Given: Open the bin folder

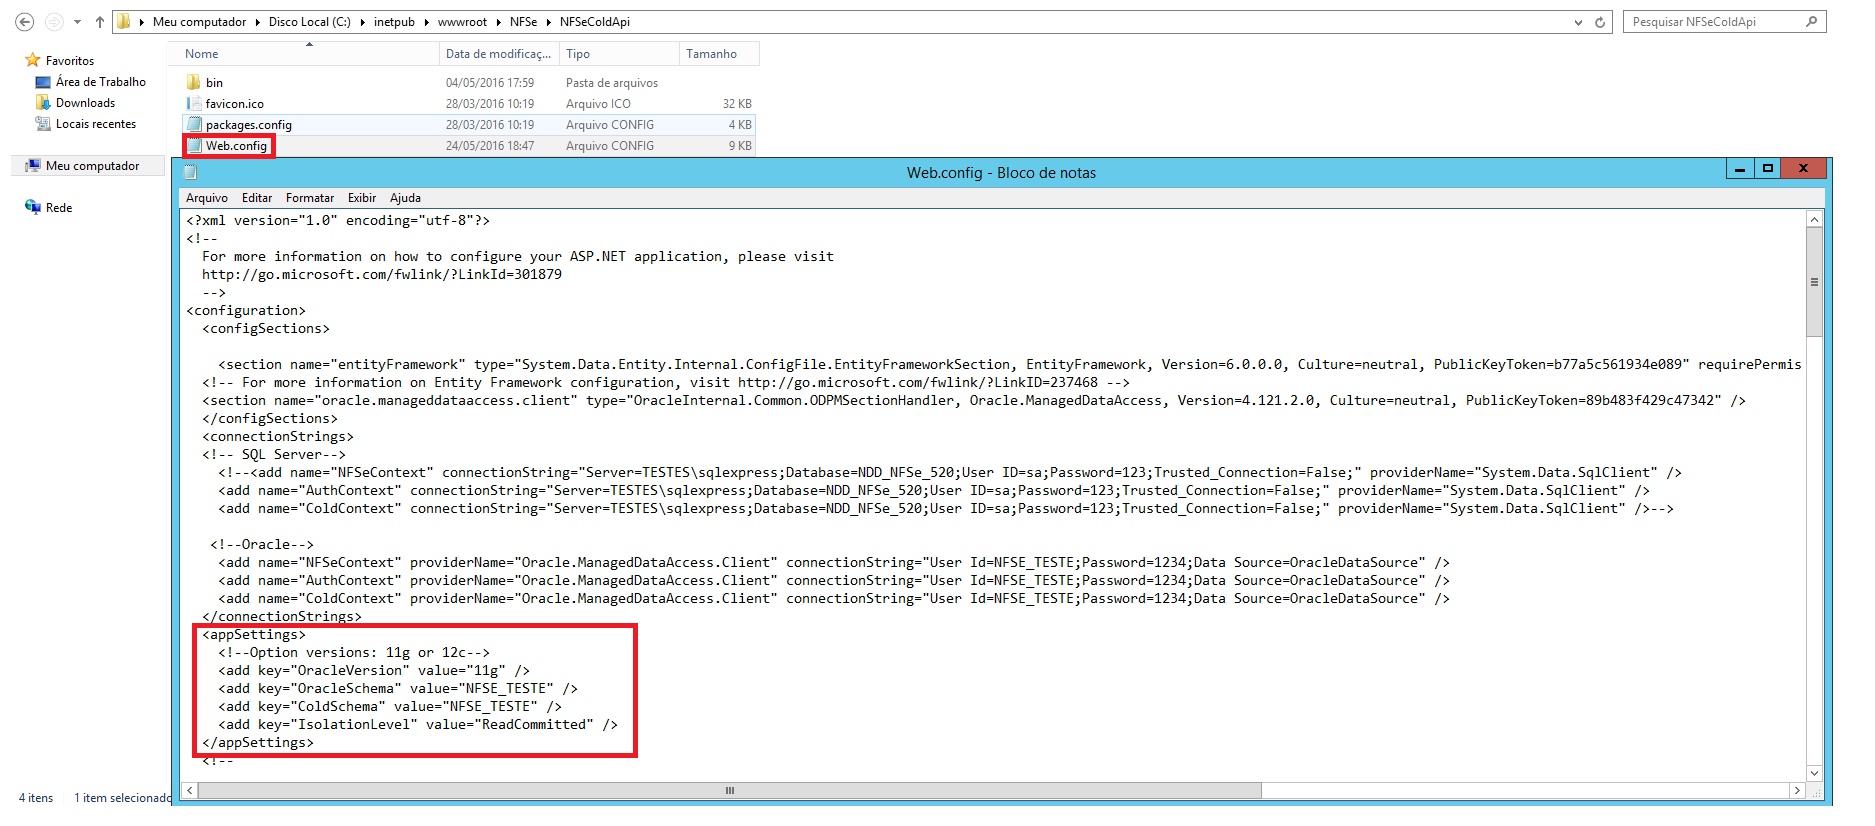Looking at the screenshot, I should coord(214,83).
